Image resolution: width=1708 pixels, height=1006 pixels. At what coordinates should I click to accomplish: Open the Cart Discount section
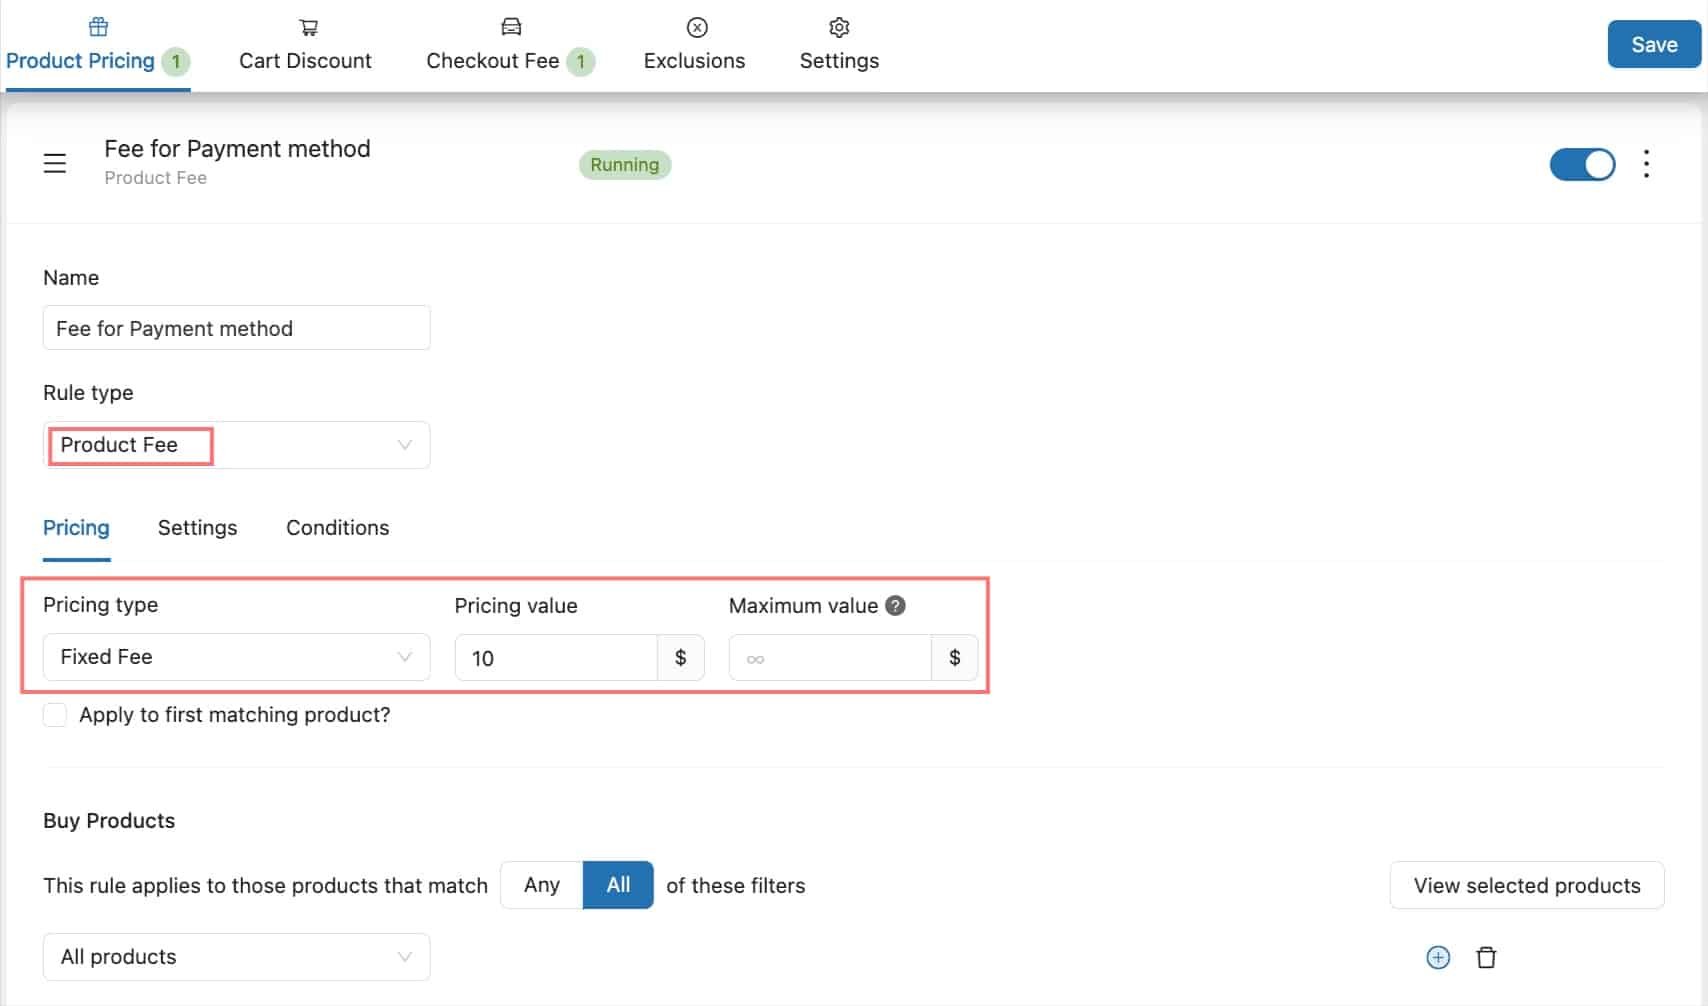coord(304,45)
